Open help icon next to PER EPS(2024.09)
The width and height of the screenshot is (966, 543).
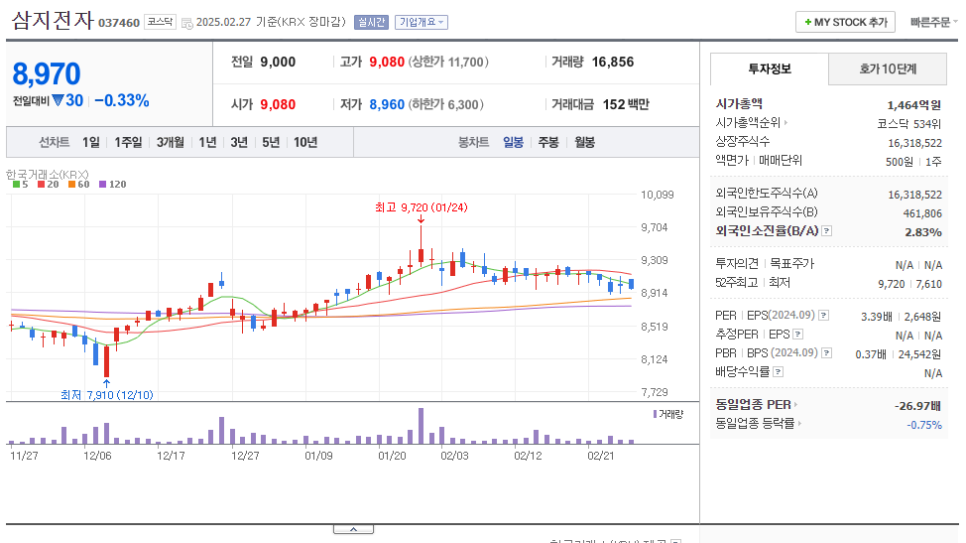(x=824, y=316)
